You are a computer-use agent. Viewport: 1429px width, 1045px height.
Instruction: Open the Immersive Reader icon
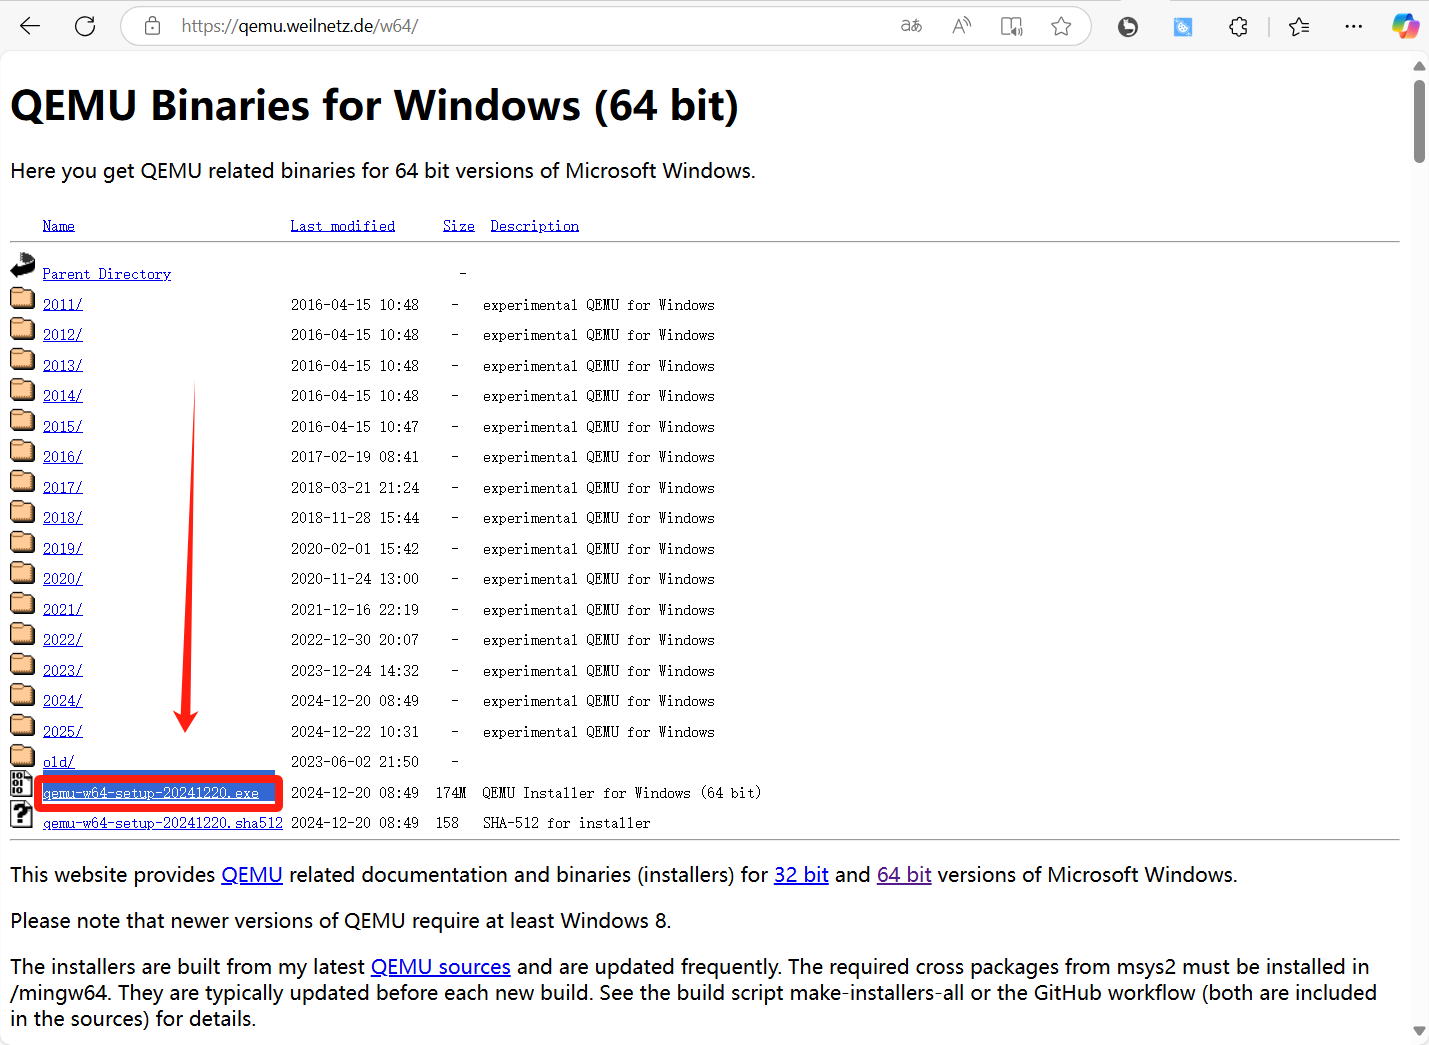[1011, 26]
